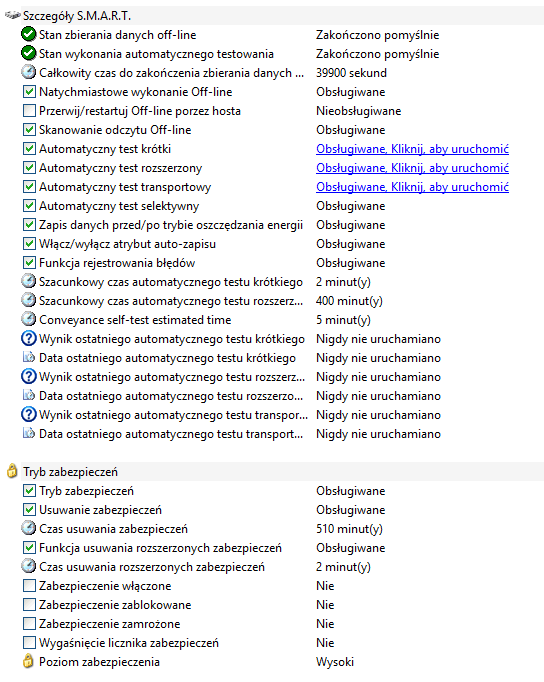The width and height of the screenshot is (544, 682).
Task: Run extended self-test via Automatyczny test rozszerzony link
Action: [412, 168]
